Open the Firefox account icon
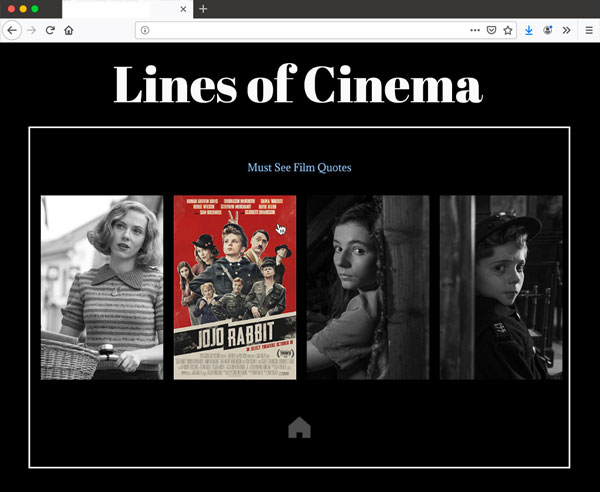 (x=548, y=30)
